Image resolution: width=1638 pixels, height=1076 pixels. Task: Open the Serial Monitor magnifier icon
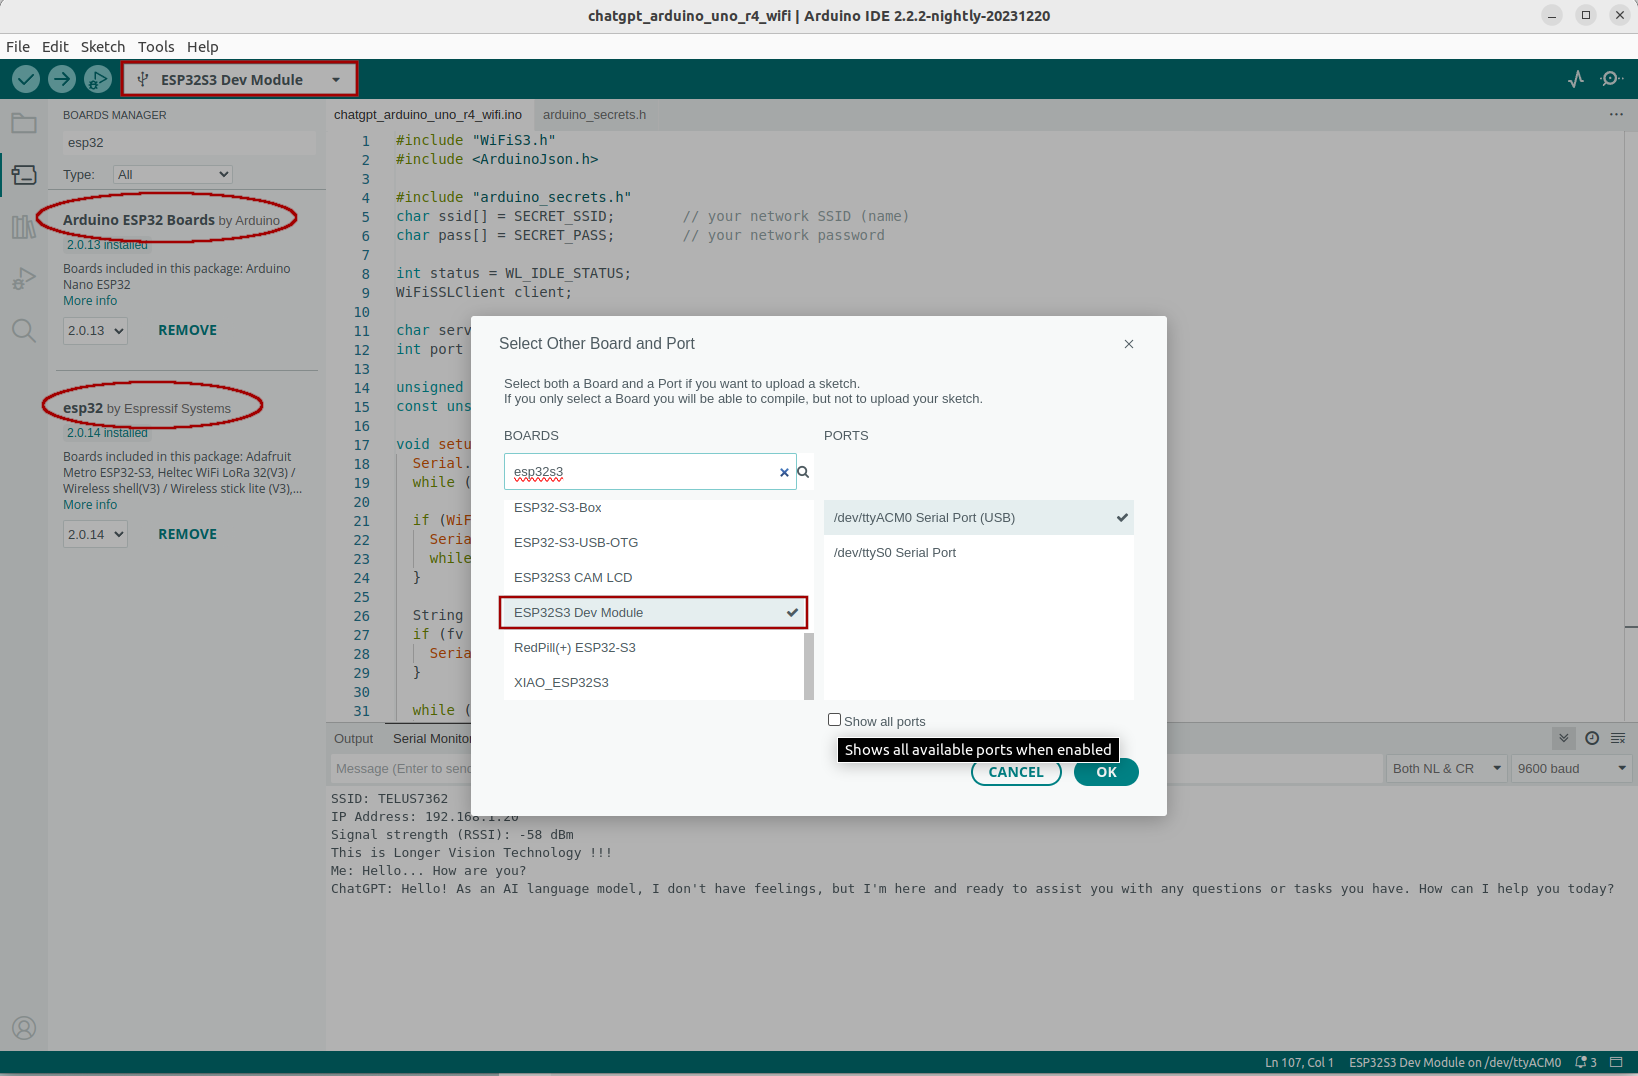1611,79
